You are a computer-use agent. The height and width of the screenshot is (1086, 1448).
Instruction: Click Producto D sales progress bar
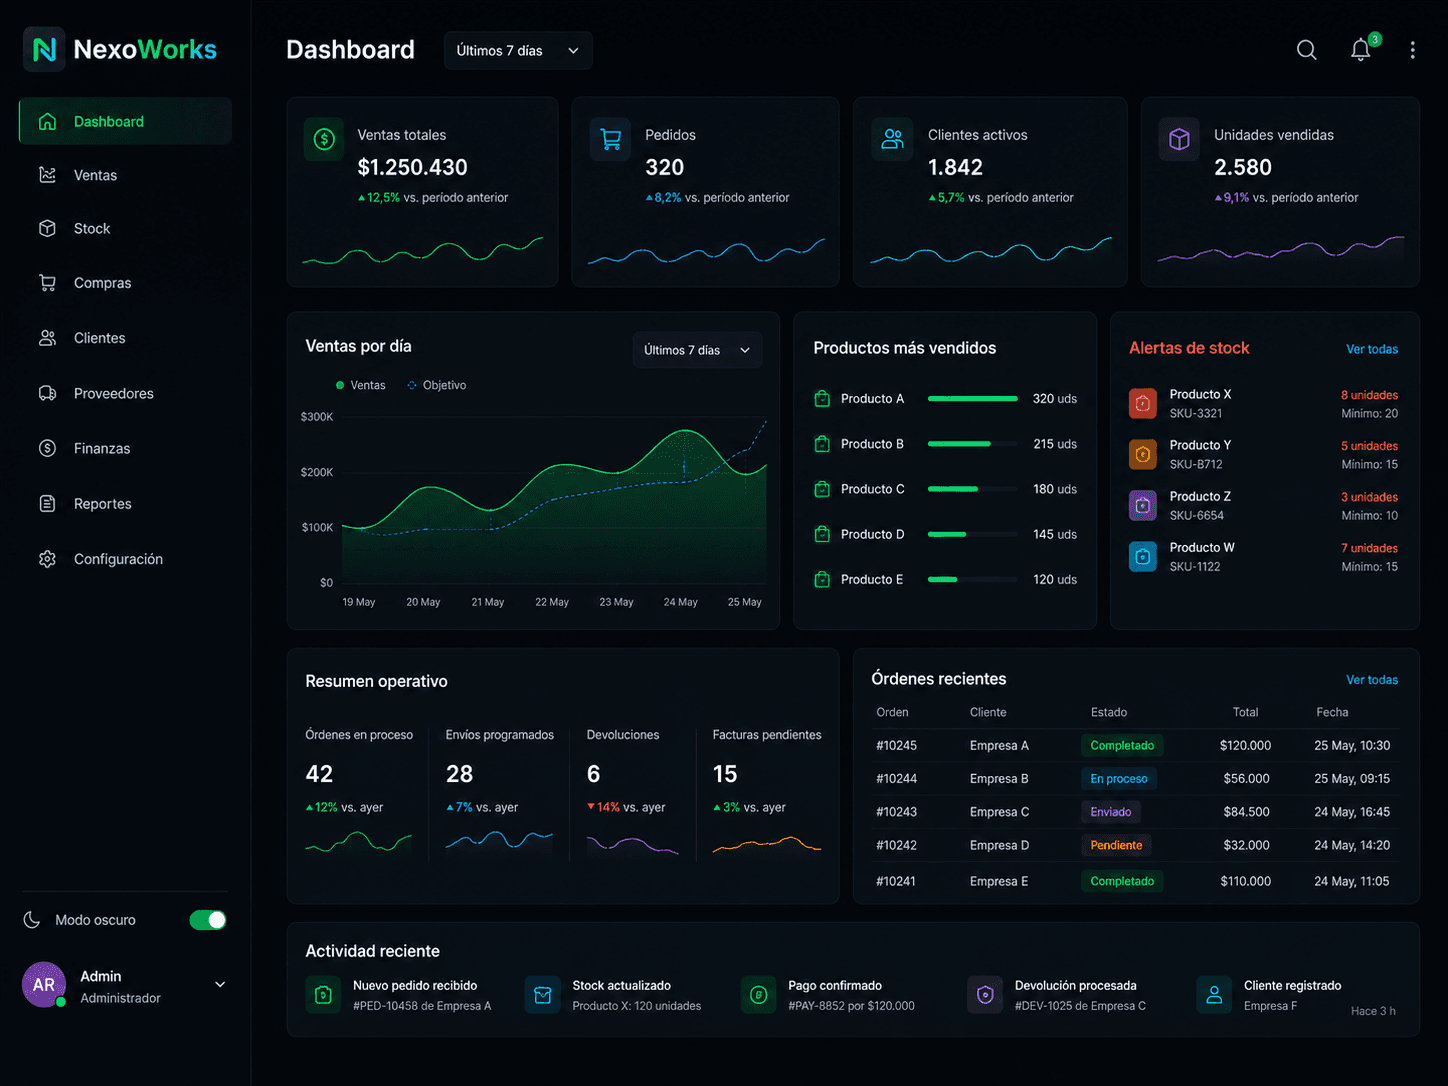pyautogui.click(x=973, y=534)
